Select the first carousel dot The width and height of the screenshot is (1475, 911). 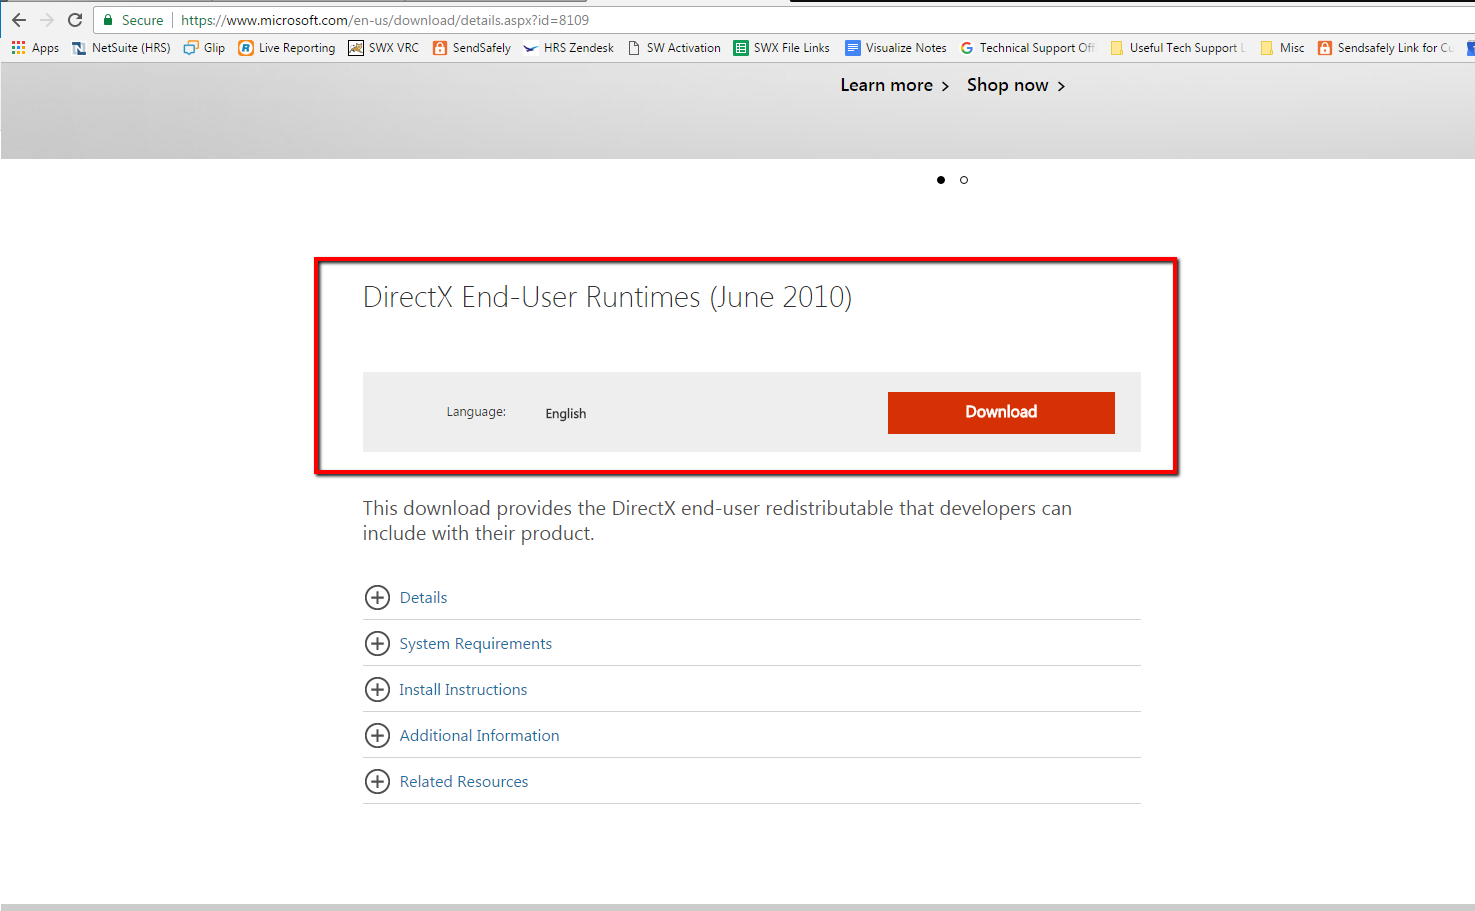pyautogui.click(x=941, y=180)
